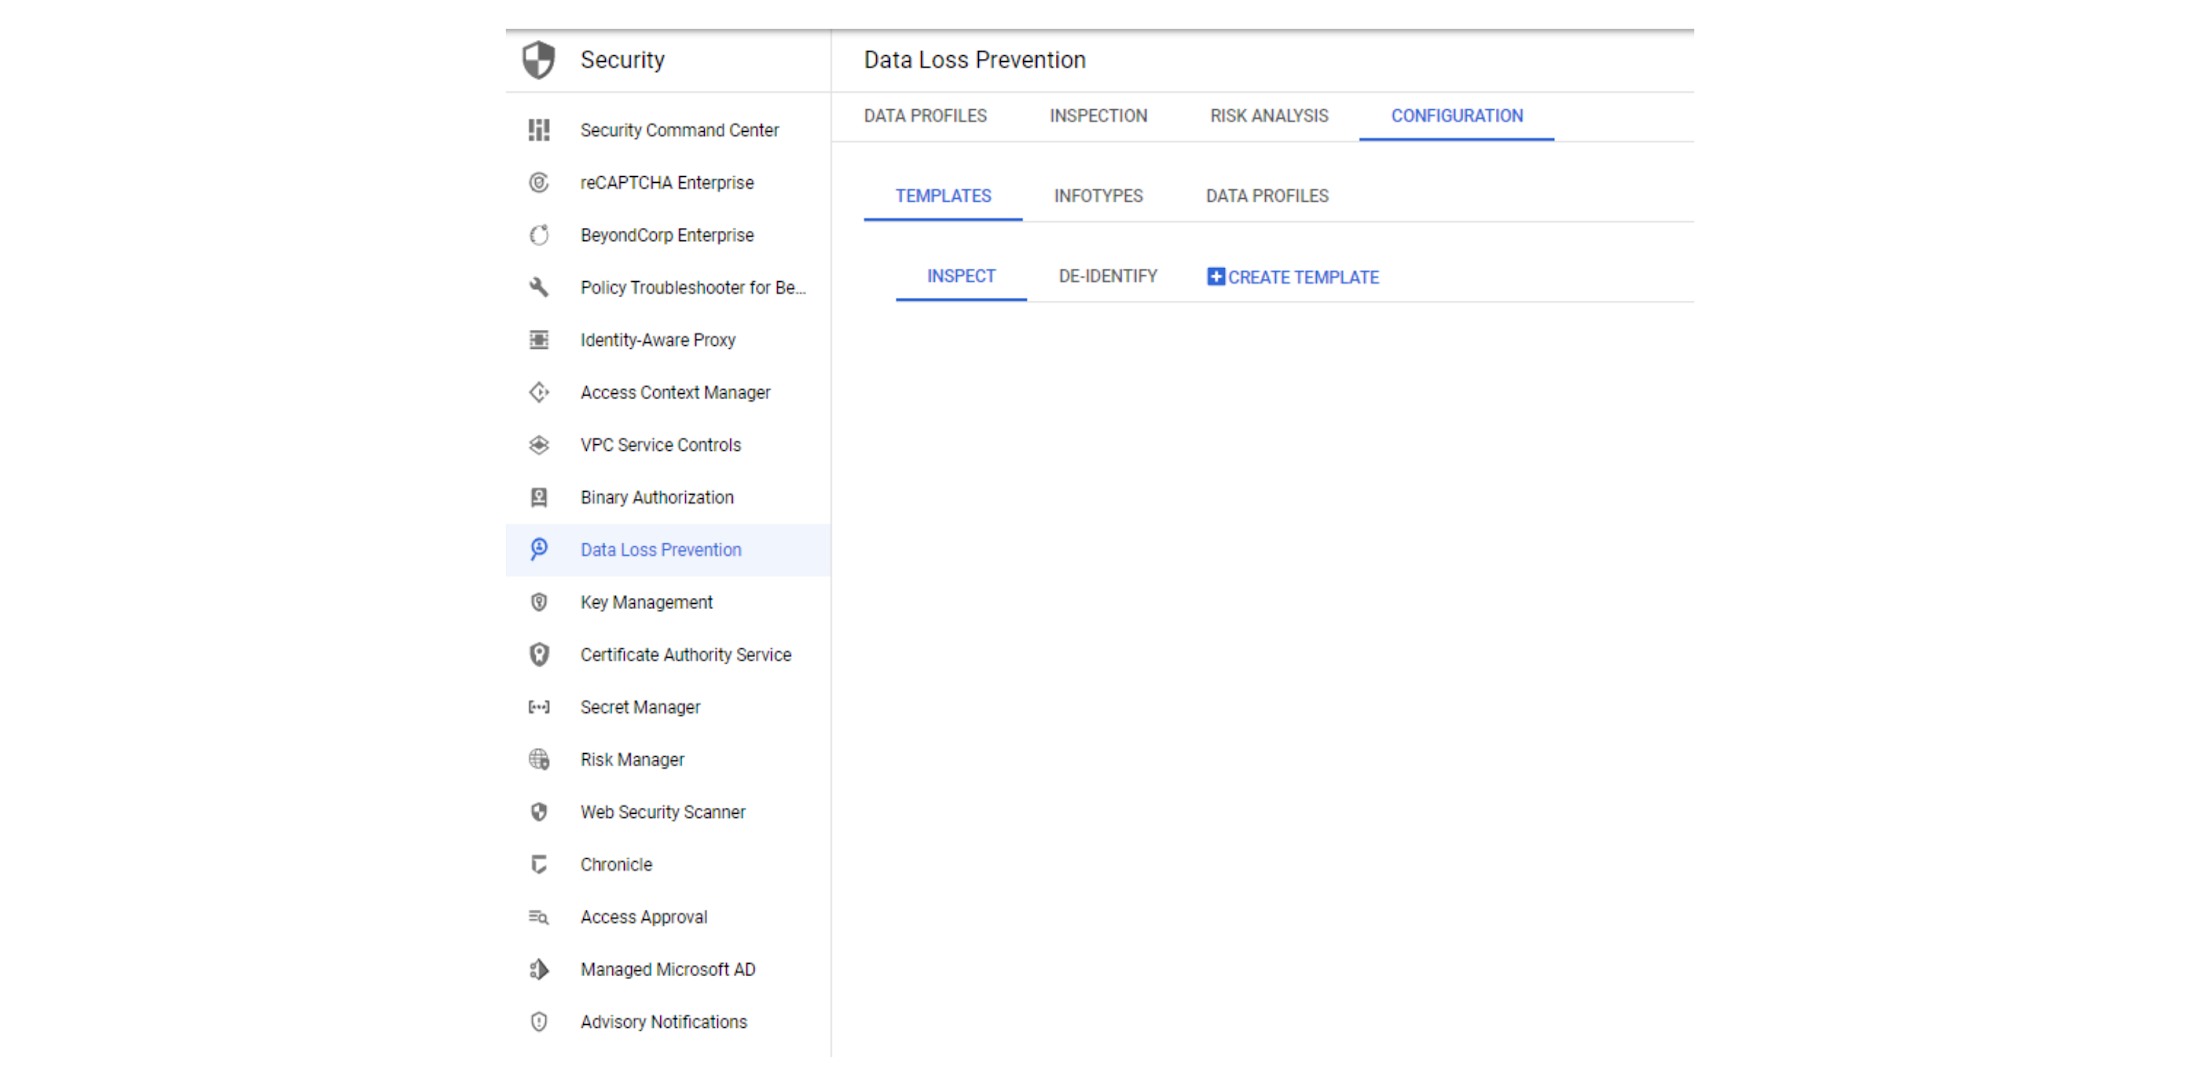Click the Security Command Center icon

pyautogui.click(x=539, y=129)
